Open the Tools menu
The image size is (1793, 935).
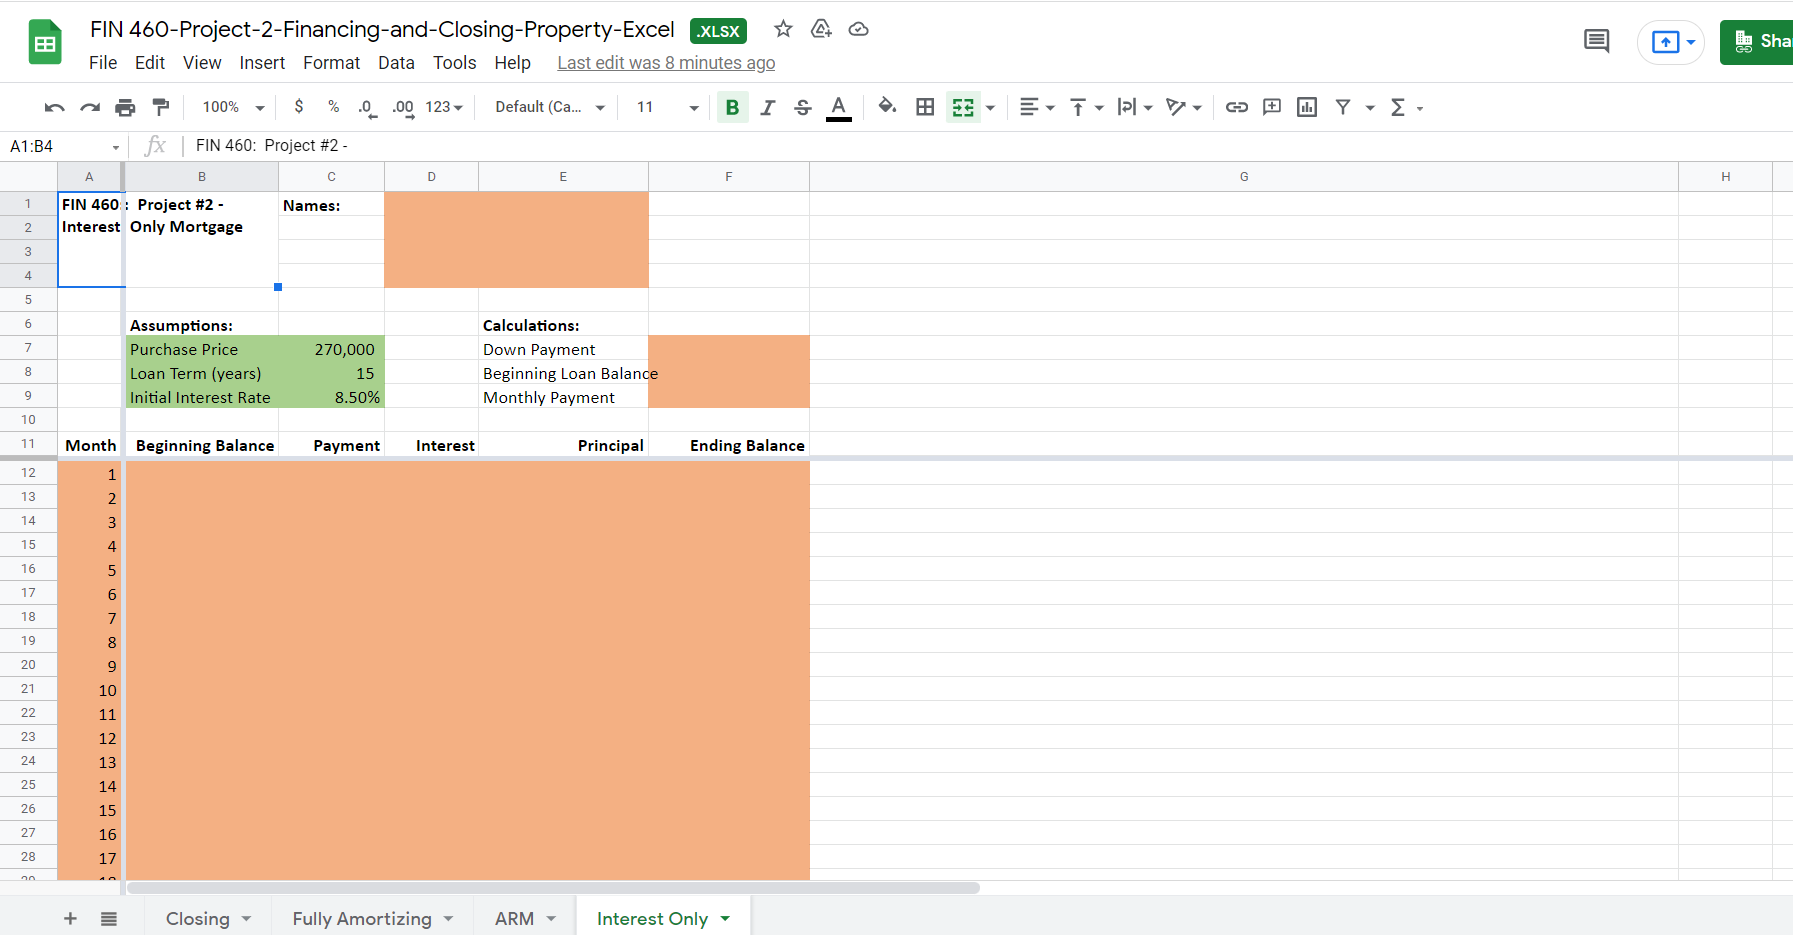click(x=454, y=62)
